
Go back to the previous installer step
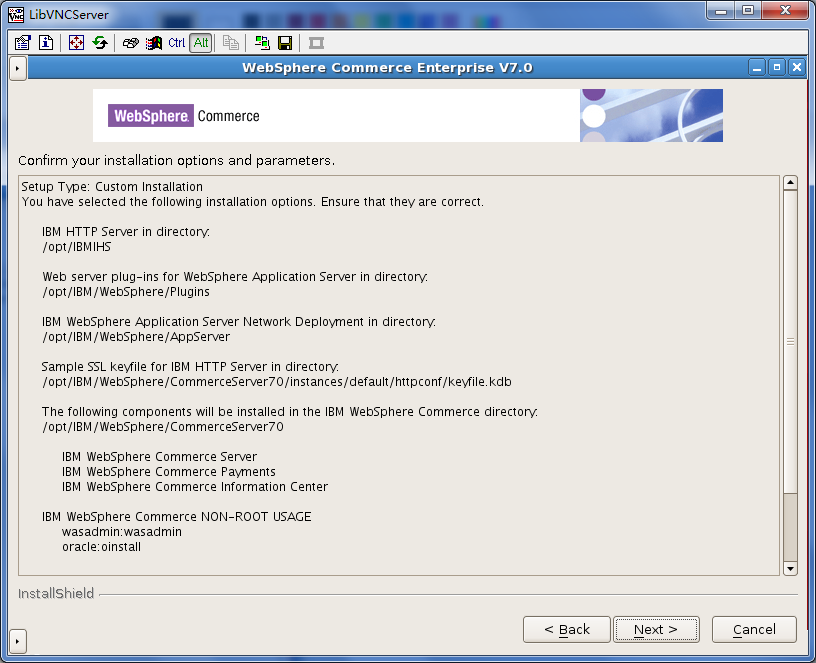(x=567, y=630)
